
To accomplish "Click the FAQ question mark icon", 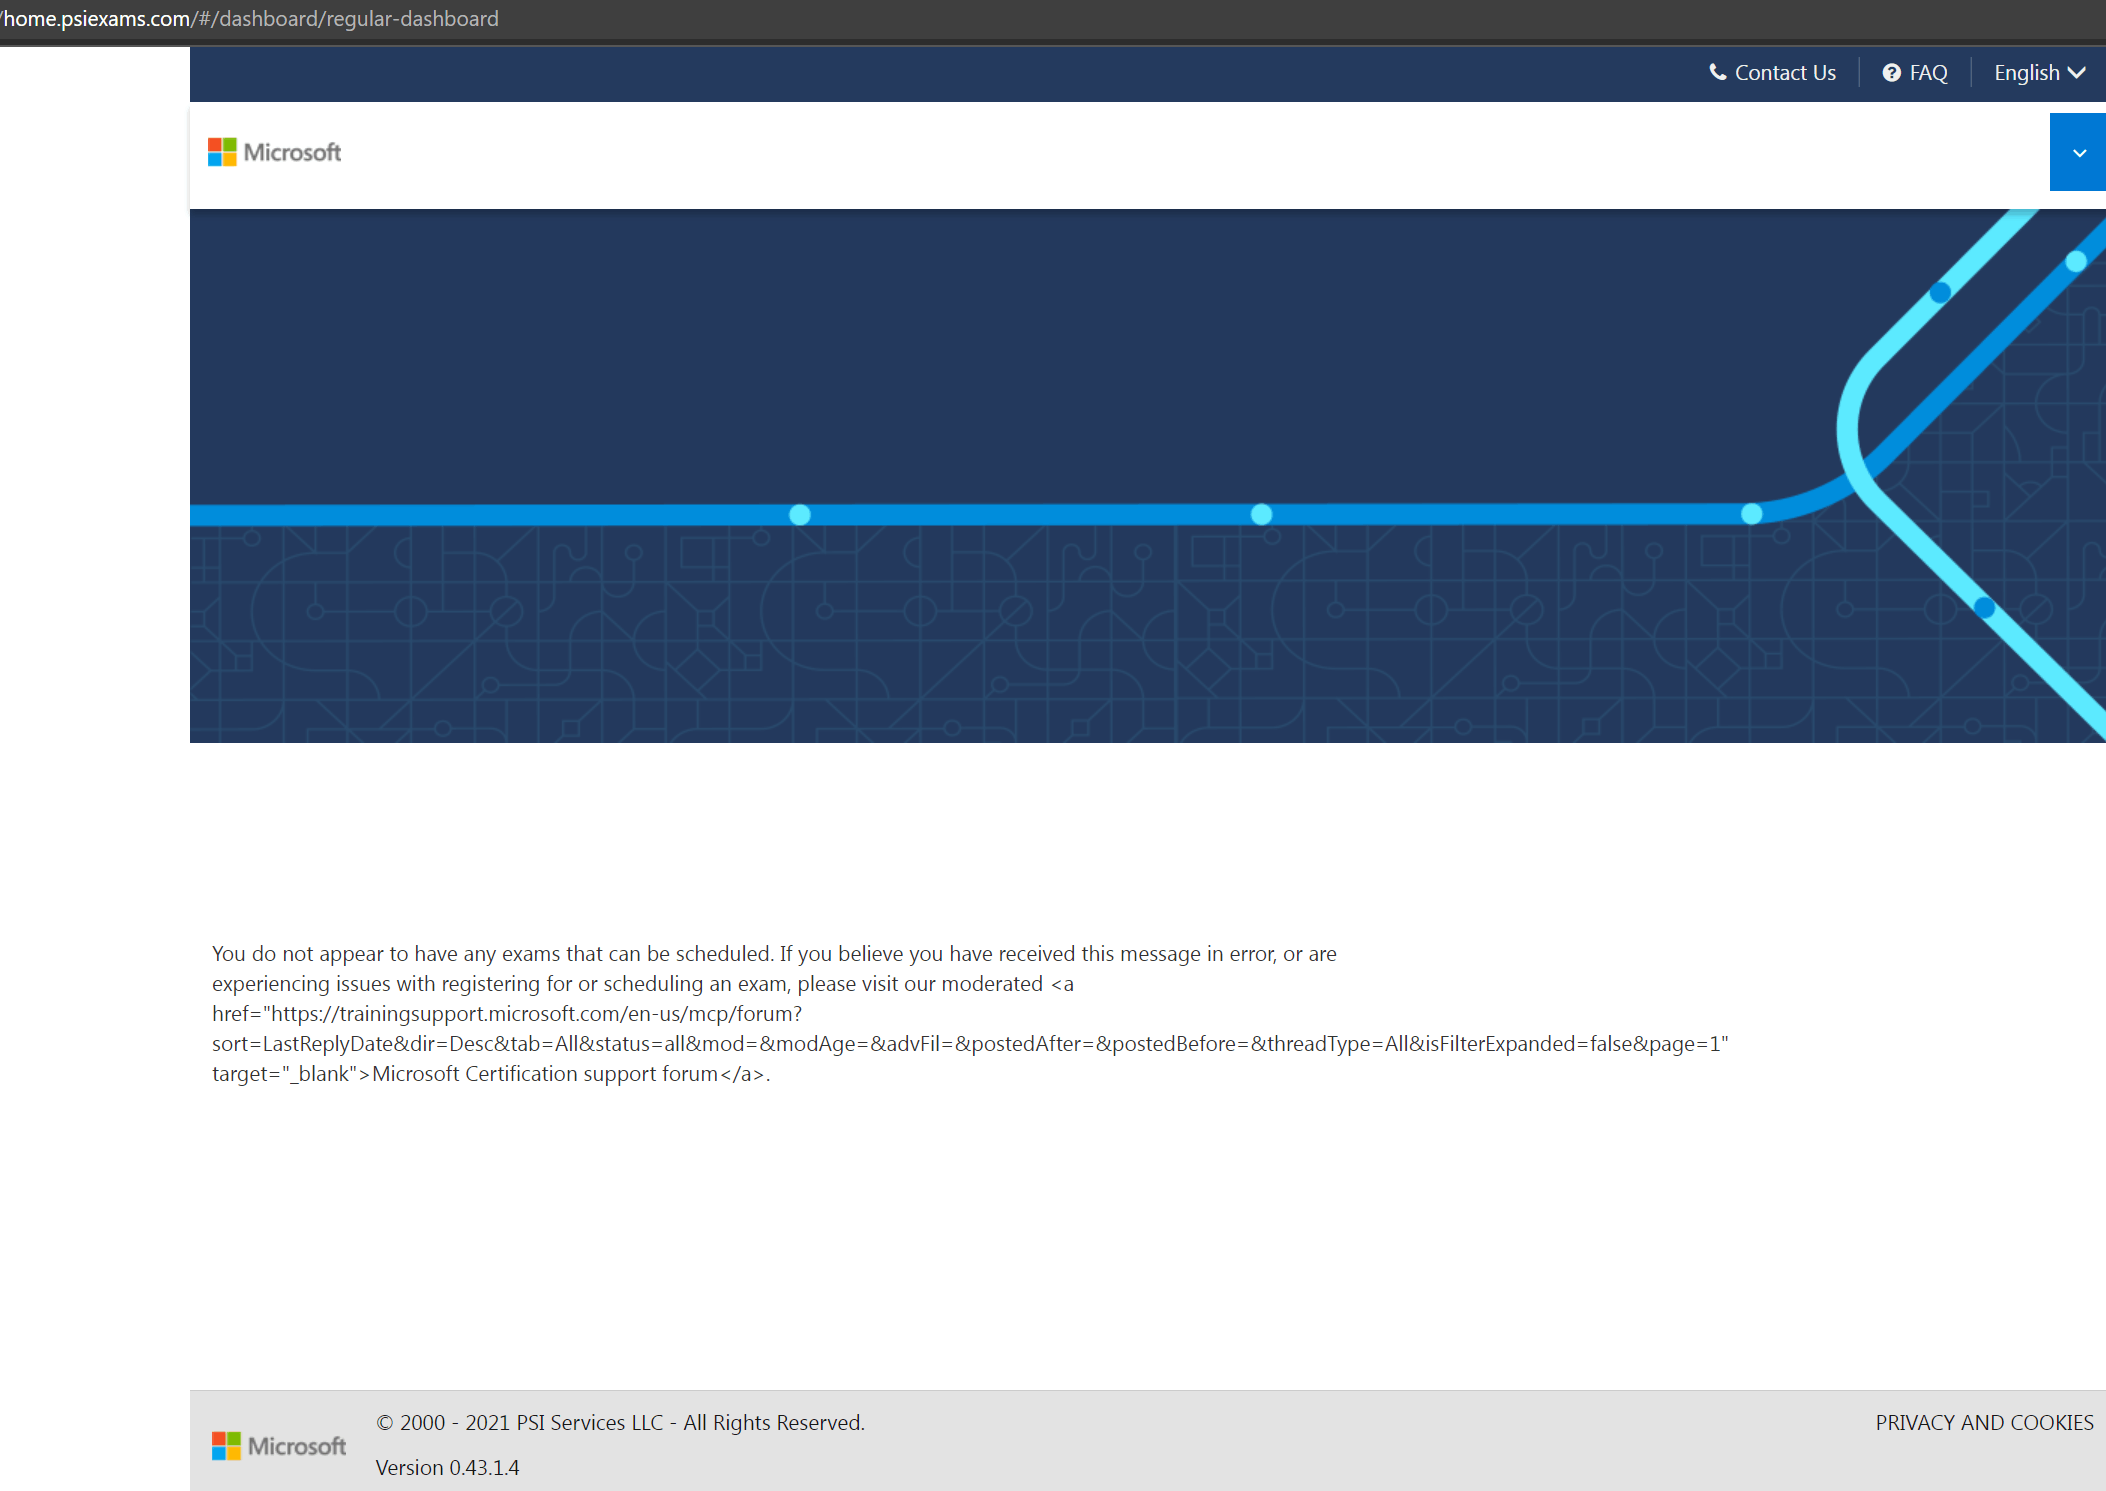I will point(1890,73).
